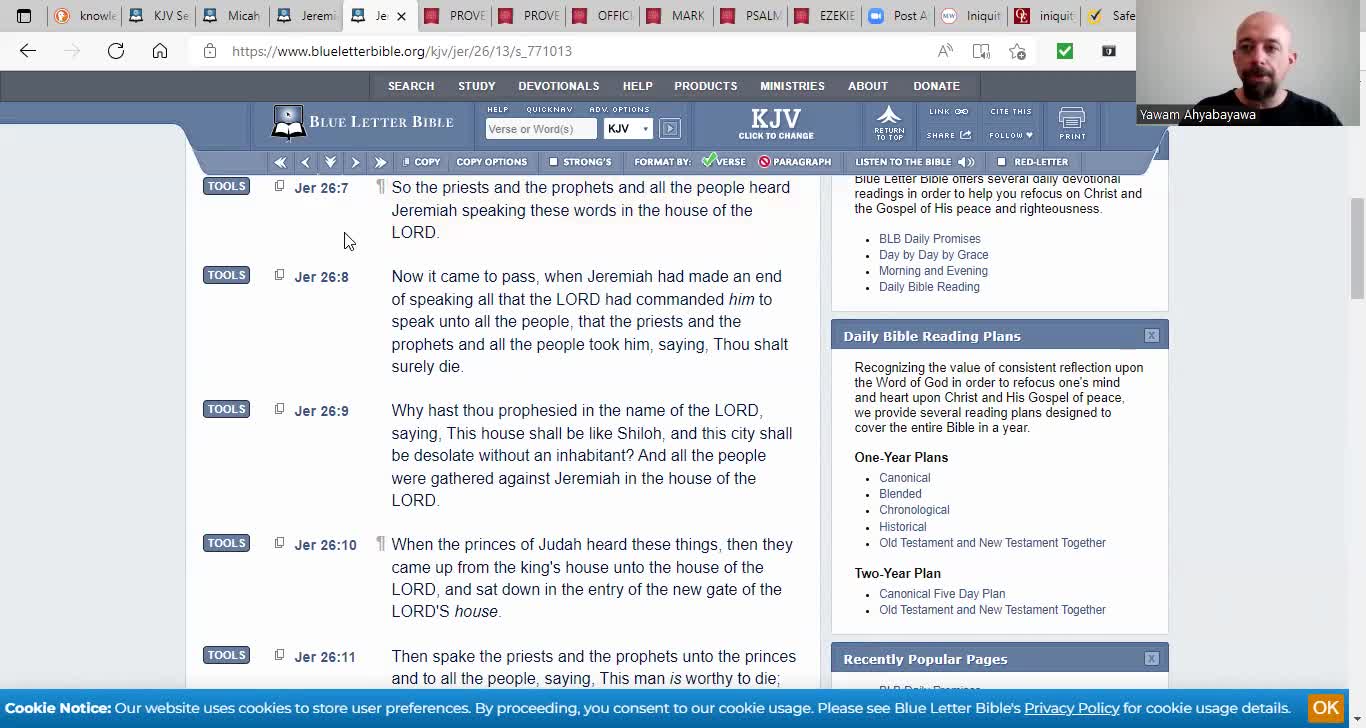Click the Share button
Viewport: 1366px width, 728px height.
pyautogui.click(x=949, y=135)
